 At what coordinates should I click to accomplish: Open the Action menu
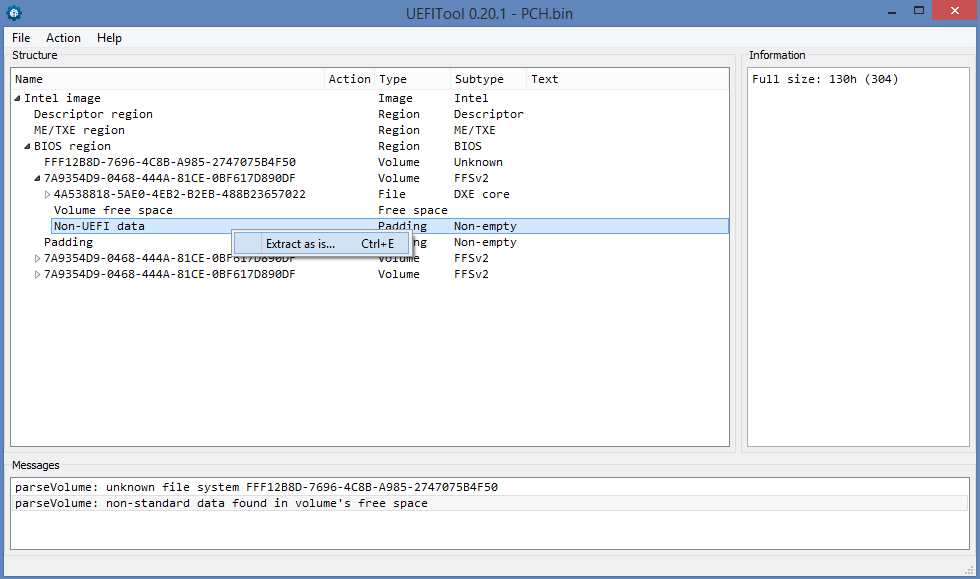(63, 38)
